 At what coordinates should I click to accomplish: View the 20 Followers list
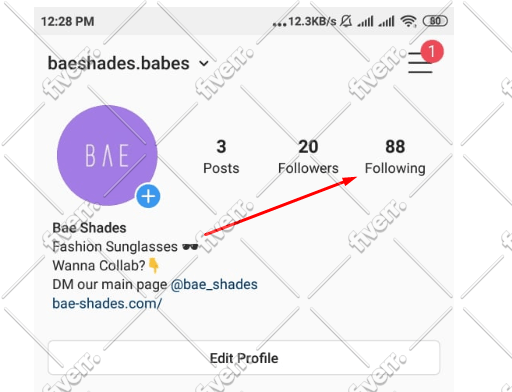[x=308, y=156]
